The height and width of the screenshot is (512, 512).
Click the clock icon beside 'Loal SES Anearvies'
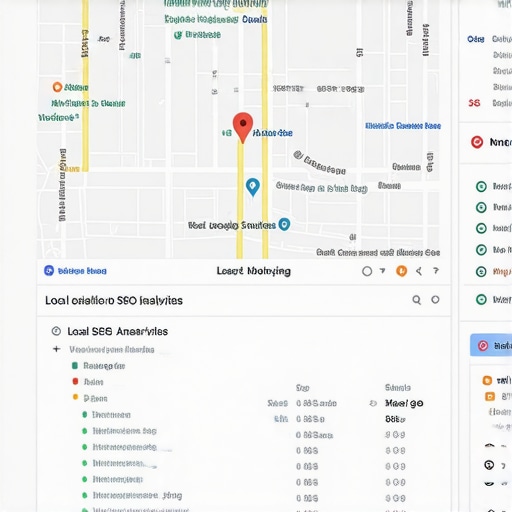click(x=56, y=331)
